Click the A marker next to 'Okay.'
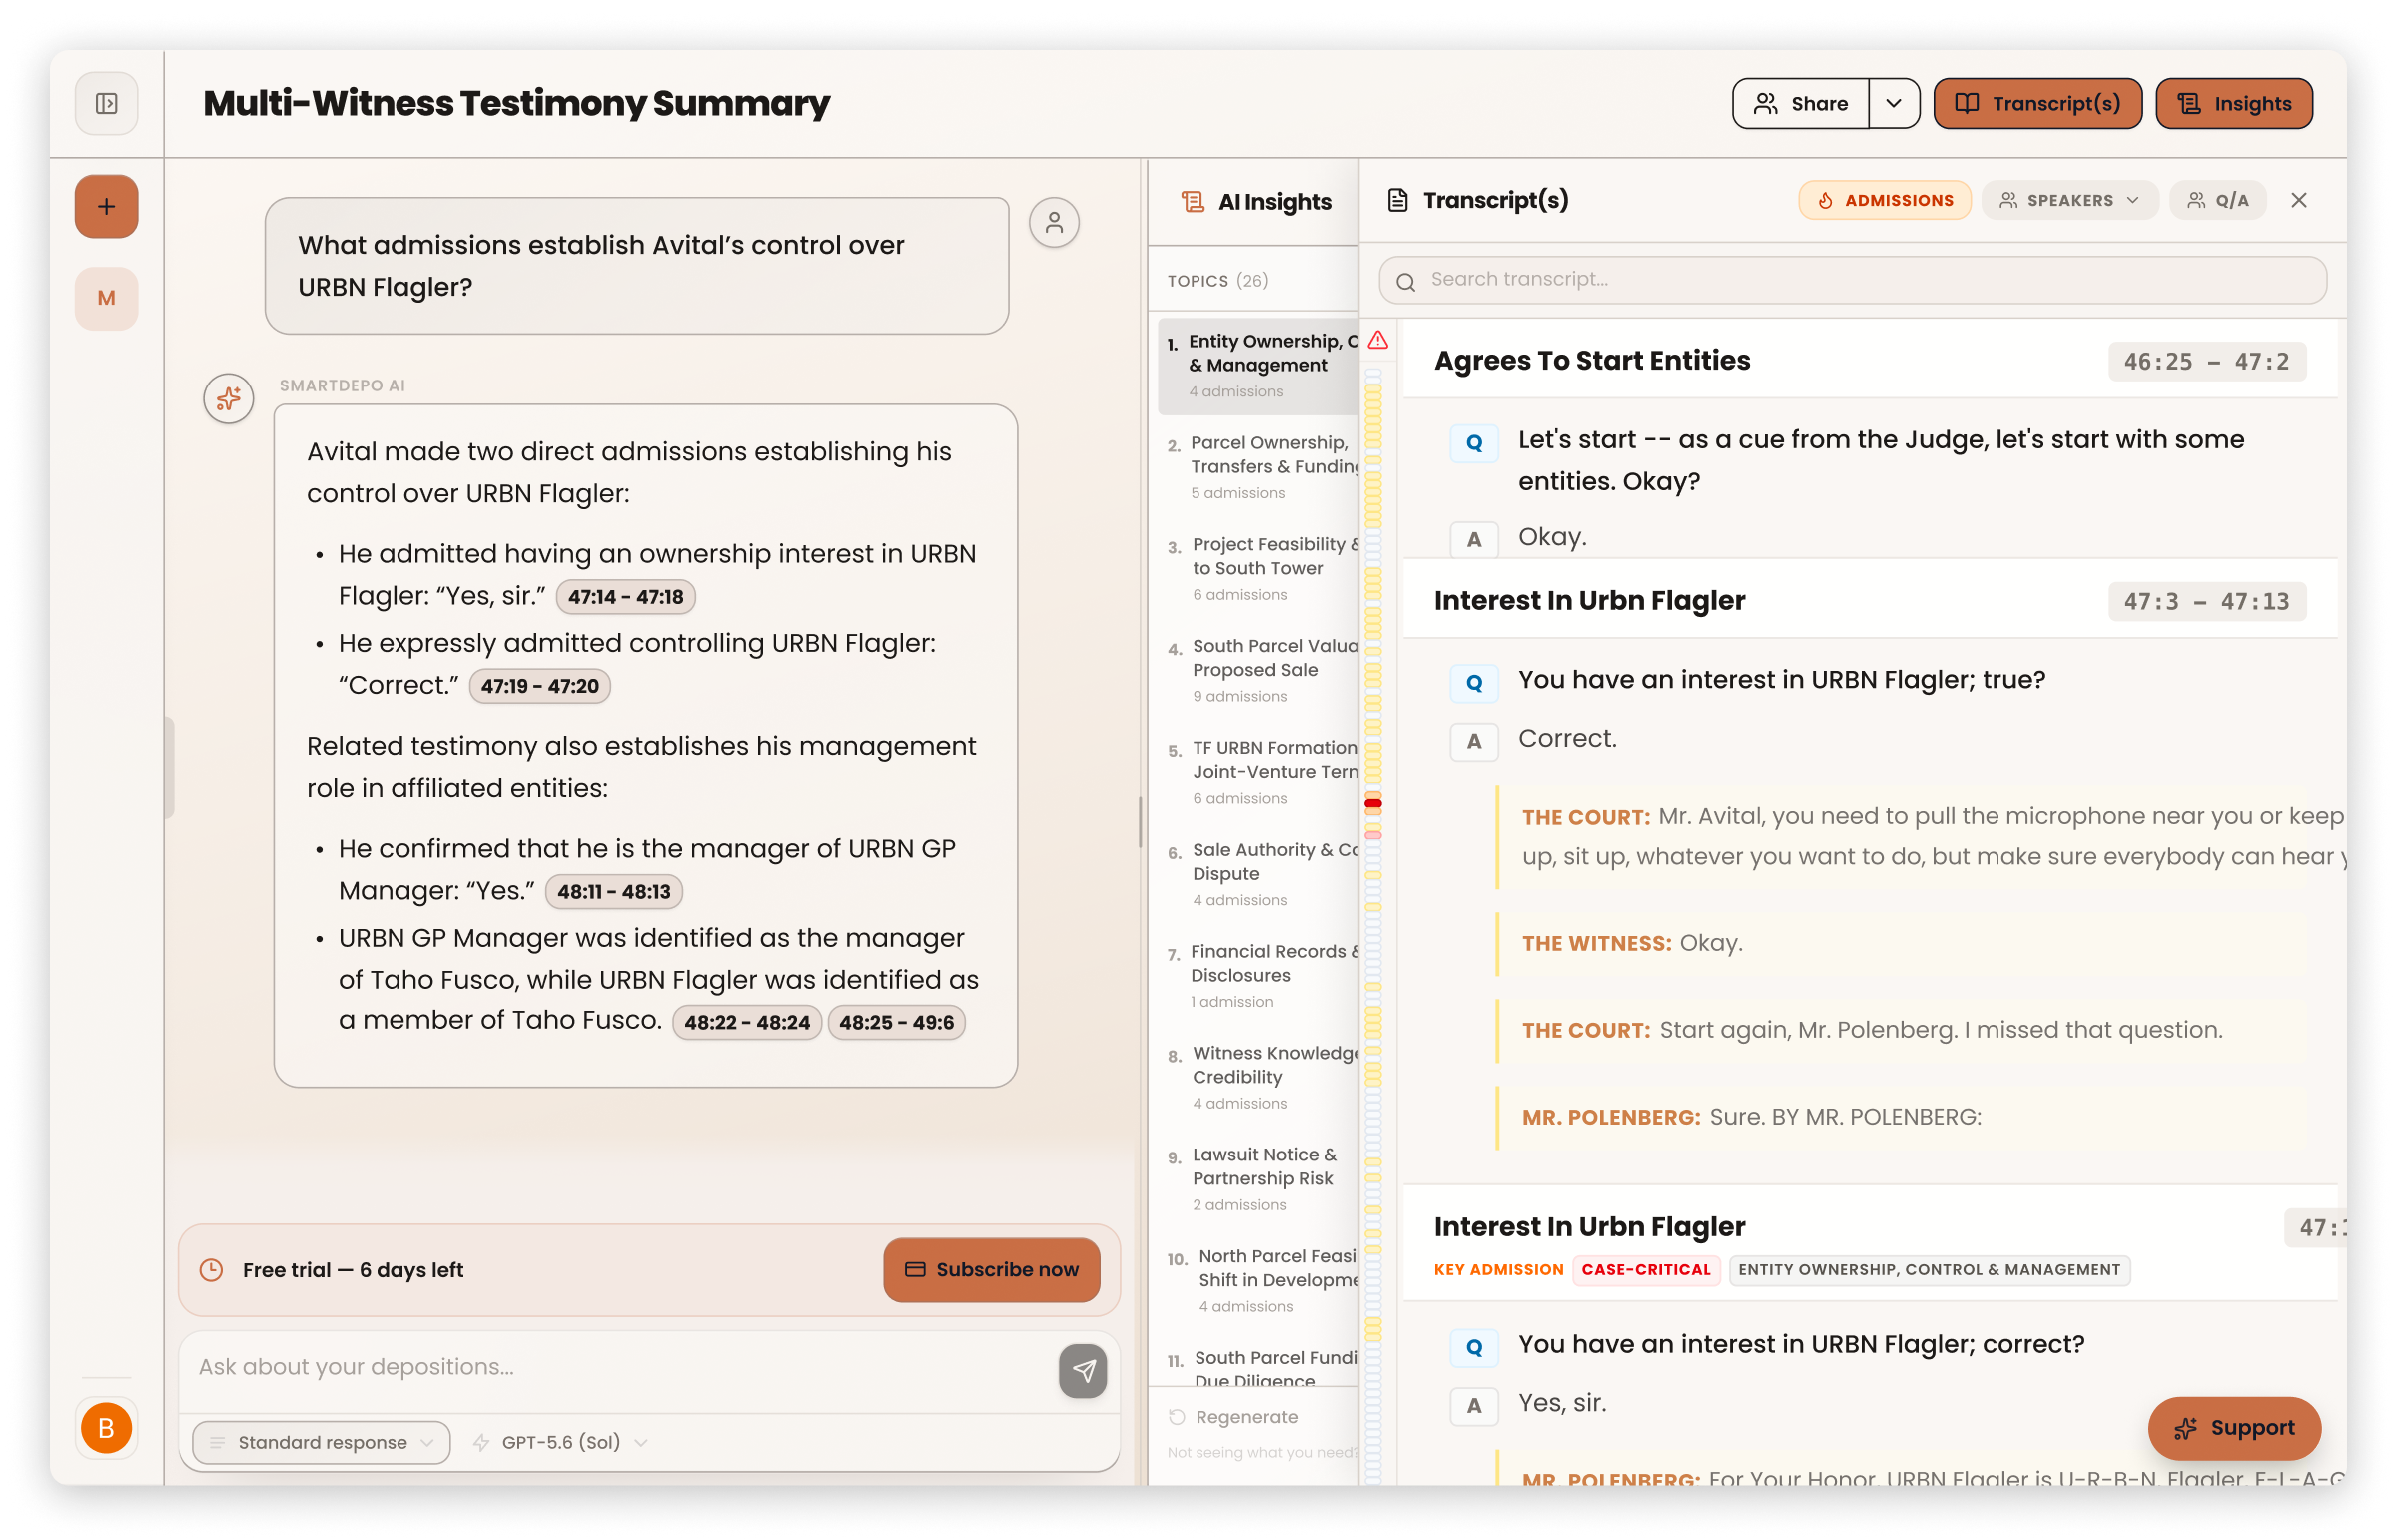 click(1474, 540)
